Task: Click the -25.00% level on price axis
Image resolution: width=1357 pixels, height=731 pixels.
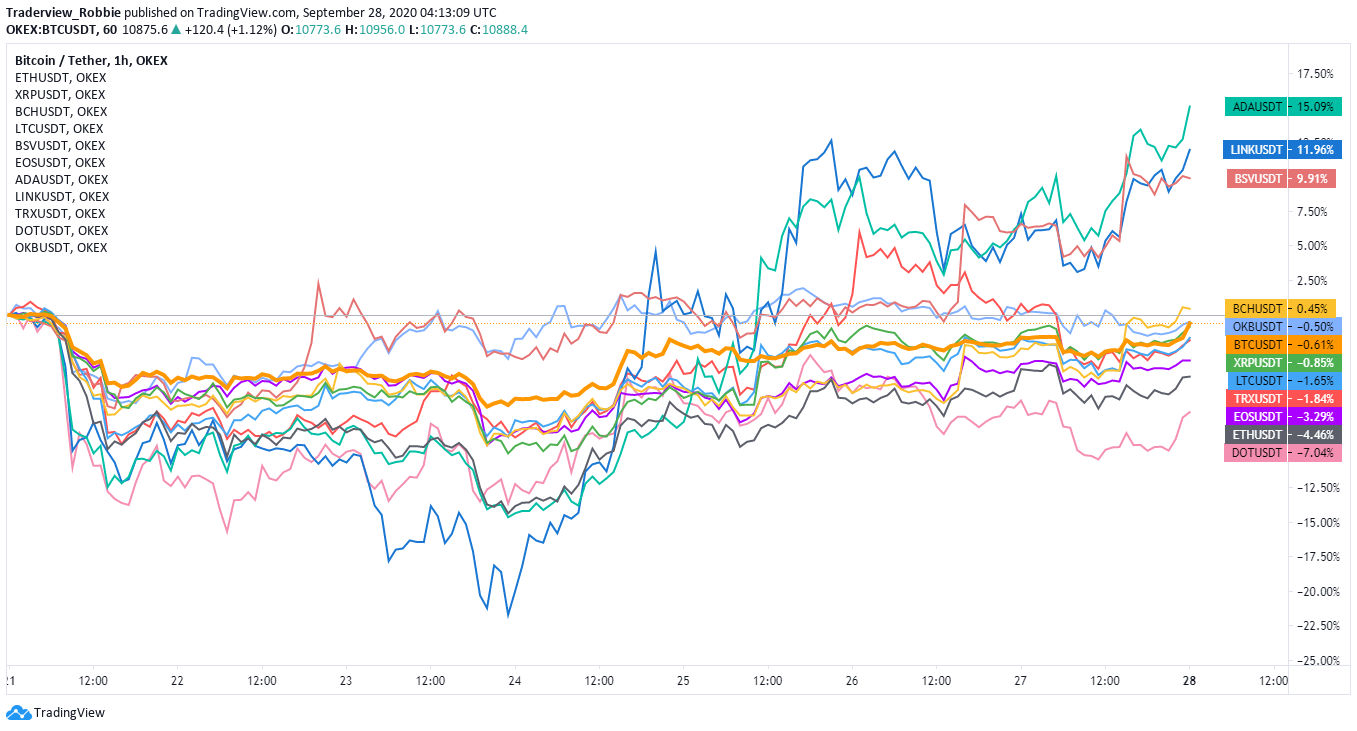Action: pyautogui.click(x=1313, y=661)
